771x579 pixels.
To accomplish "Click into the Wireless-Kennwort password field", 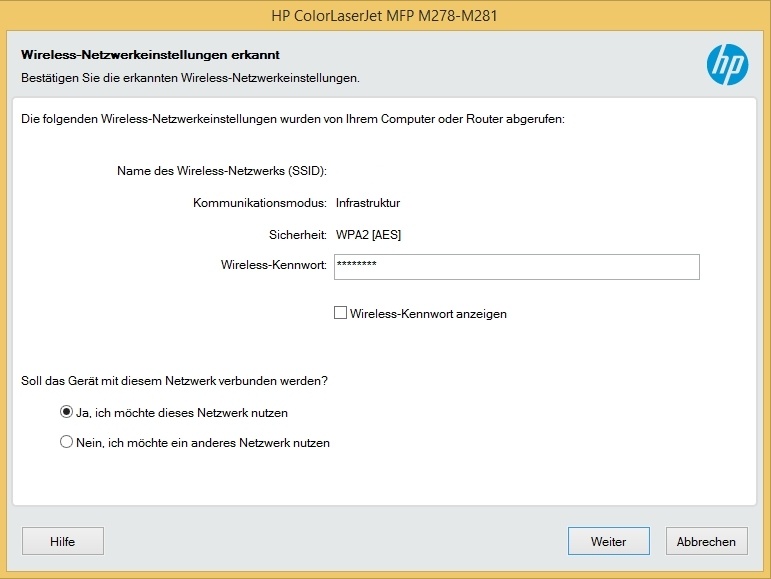I will coord(516,267).
